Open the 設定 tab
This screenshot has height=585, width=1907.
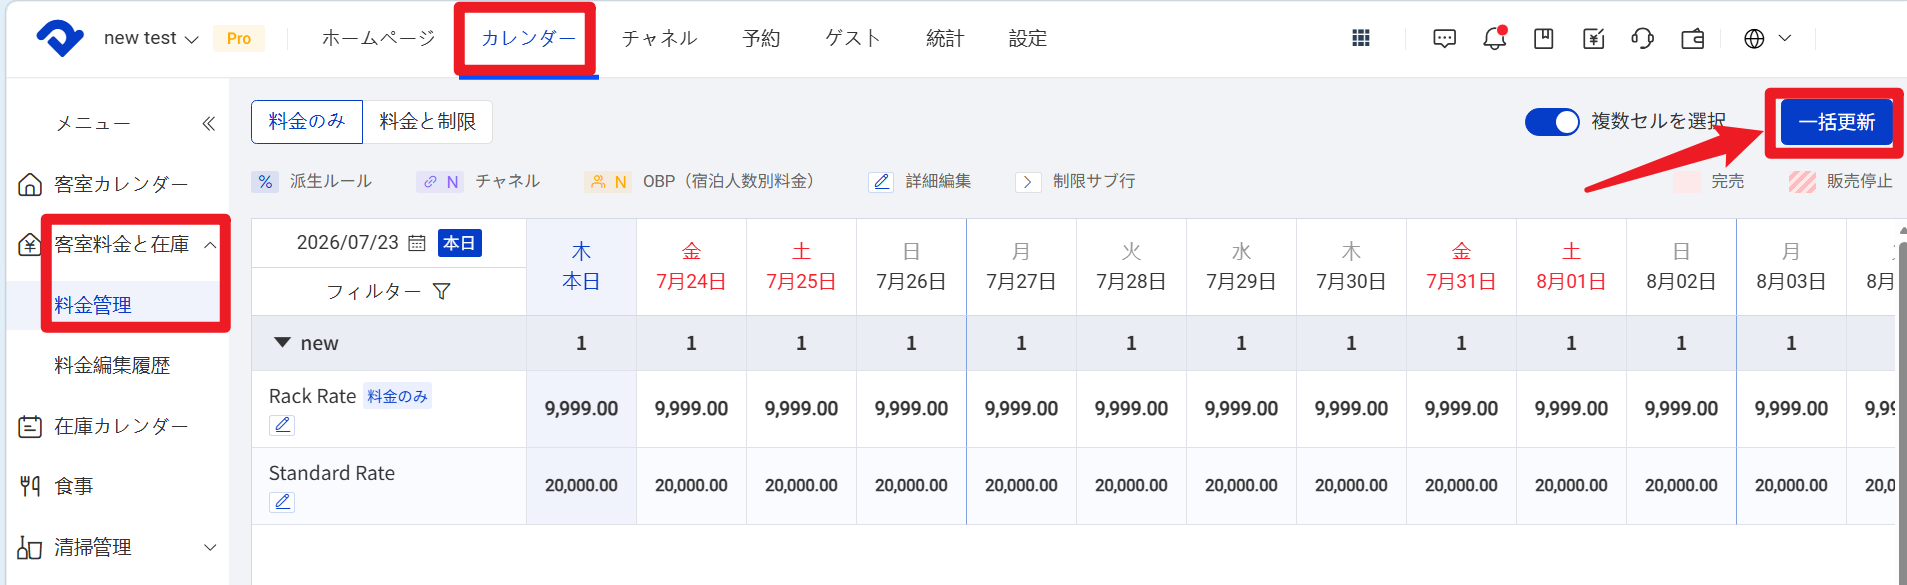coord(1027,38)
